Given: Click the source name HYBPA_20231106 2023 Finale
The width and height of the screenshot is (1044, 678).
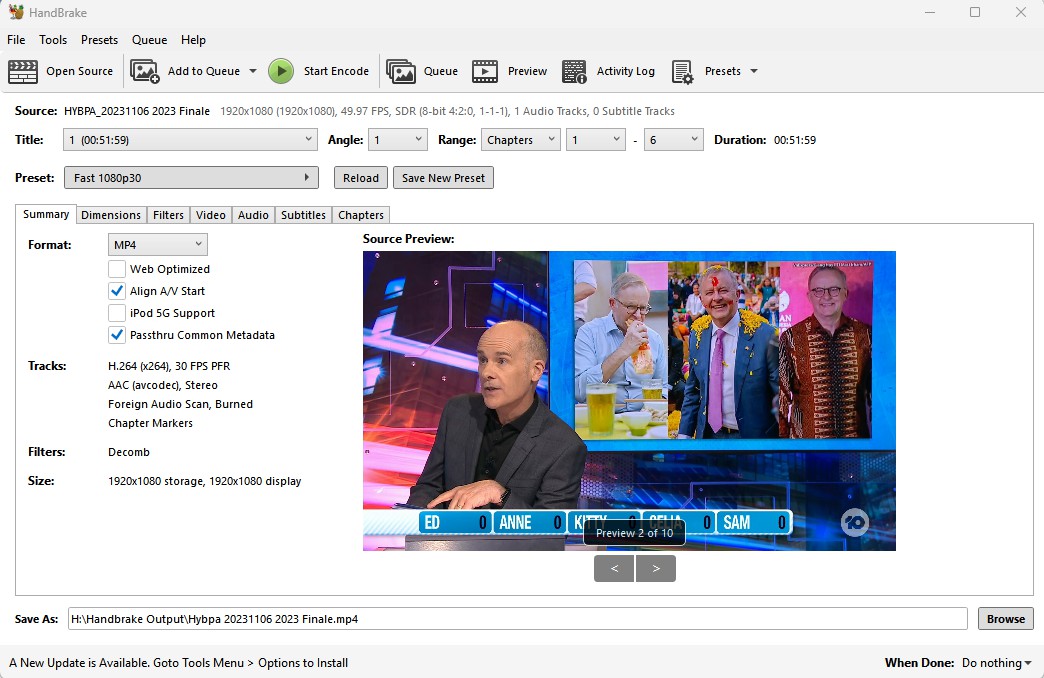Looking at the screenshot, I should tap(136, 111).
